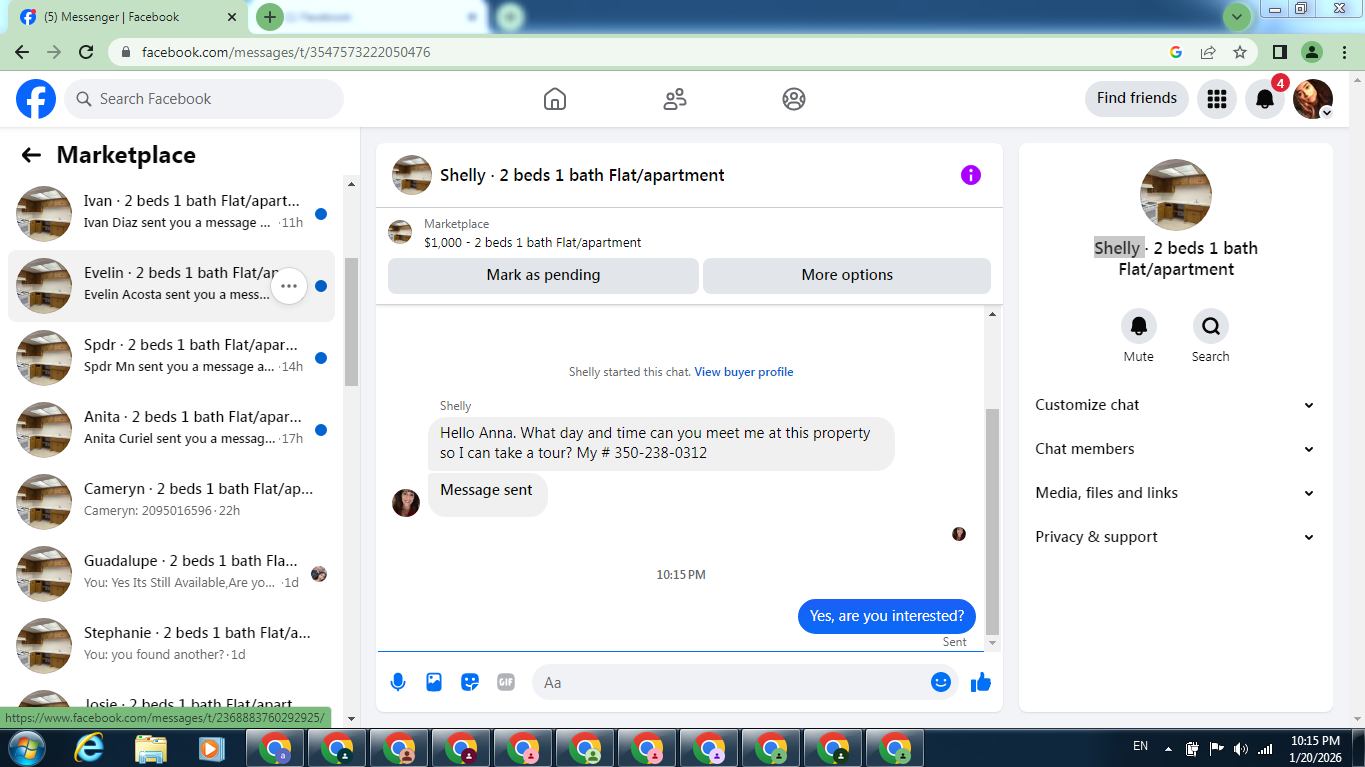The height and width of the screenshot is (767, 1365).
Task: Expand Media, files and links section
Action: (1175, 493)
